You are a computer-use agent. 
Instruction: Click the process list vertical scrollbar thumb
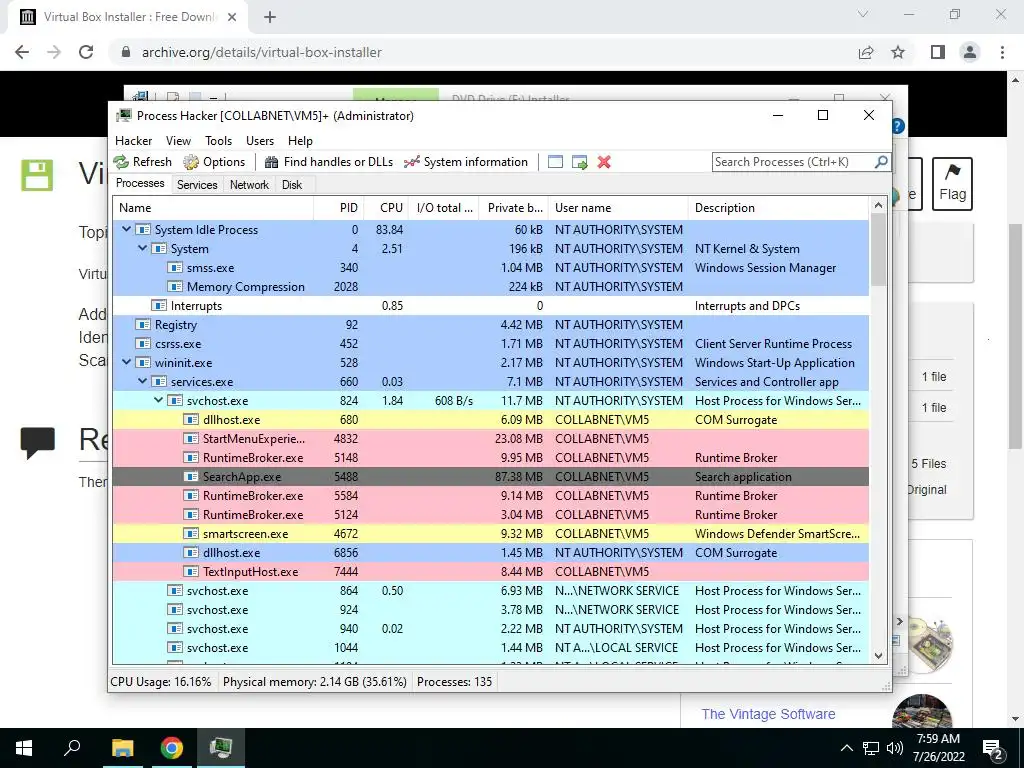878,249
